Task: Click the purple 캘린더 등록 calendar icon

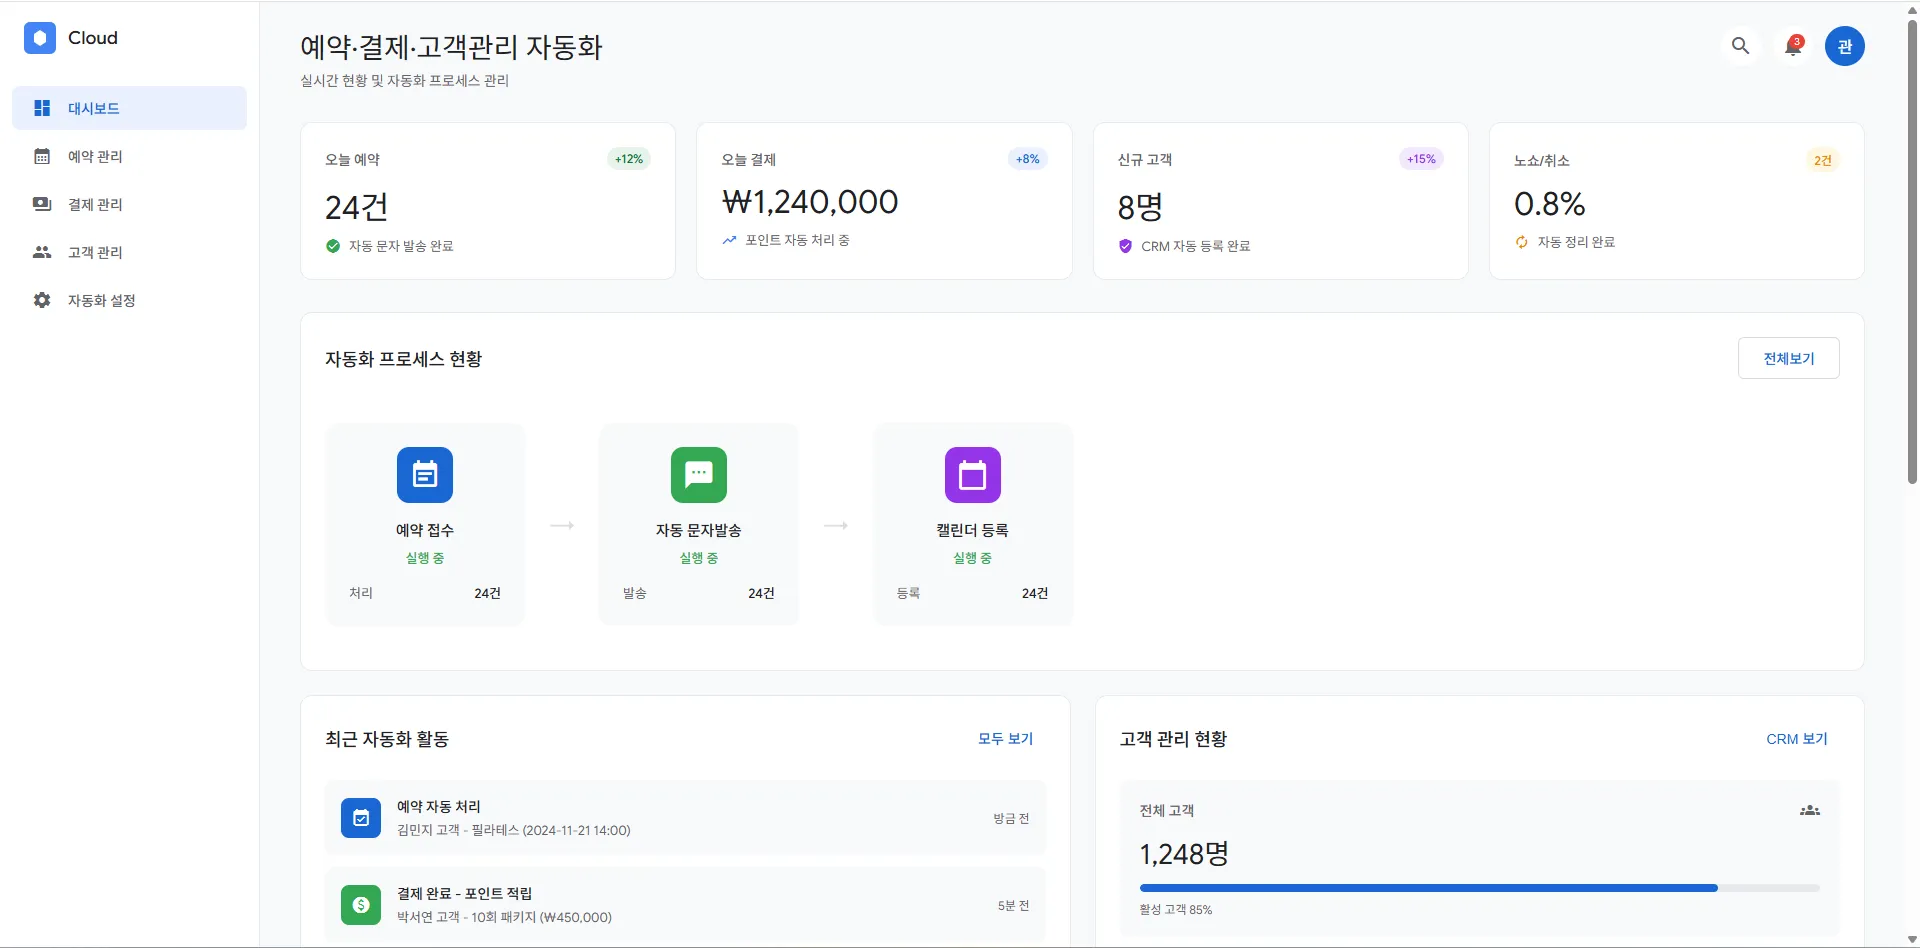Action: (x=973, y=475)
